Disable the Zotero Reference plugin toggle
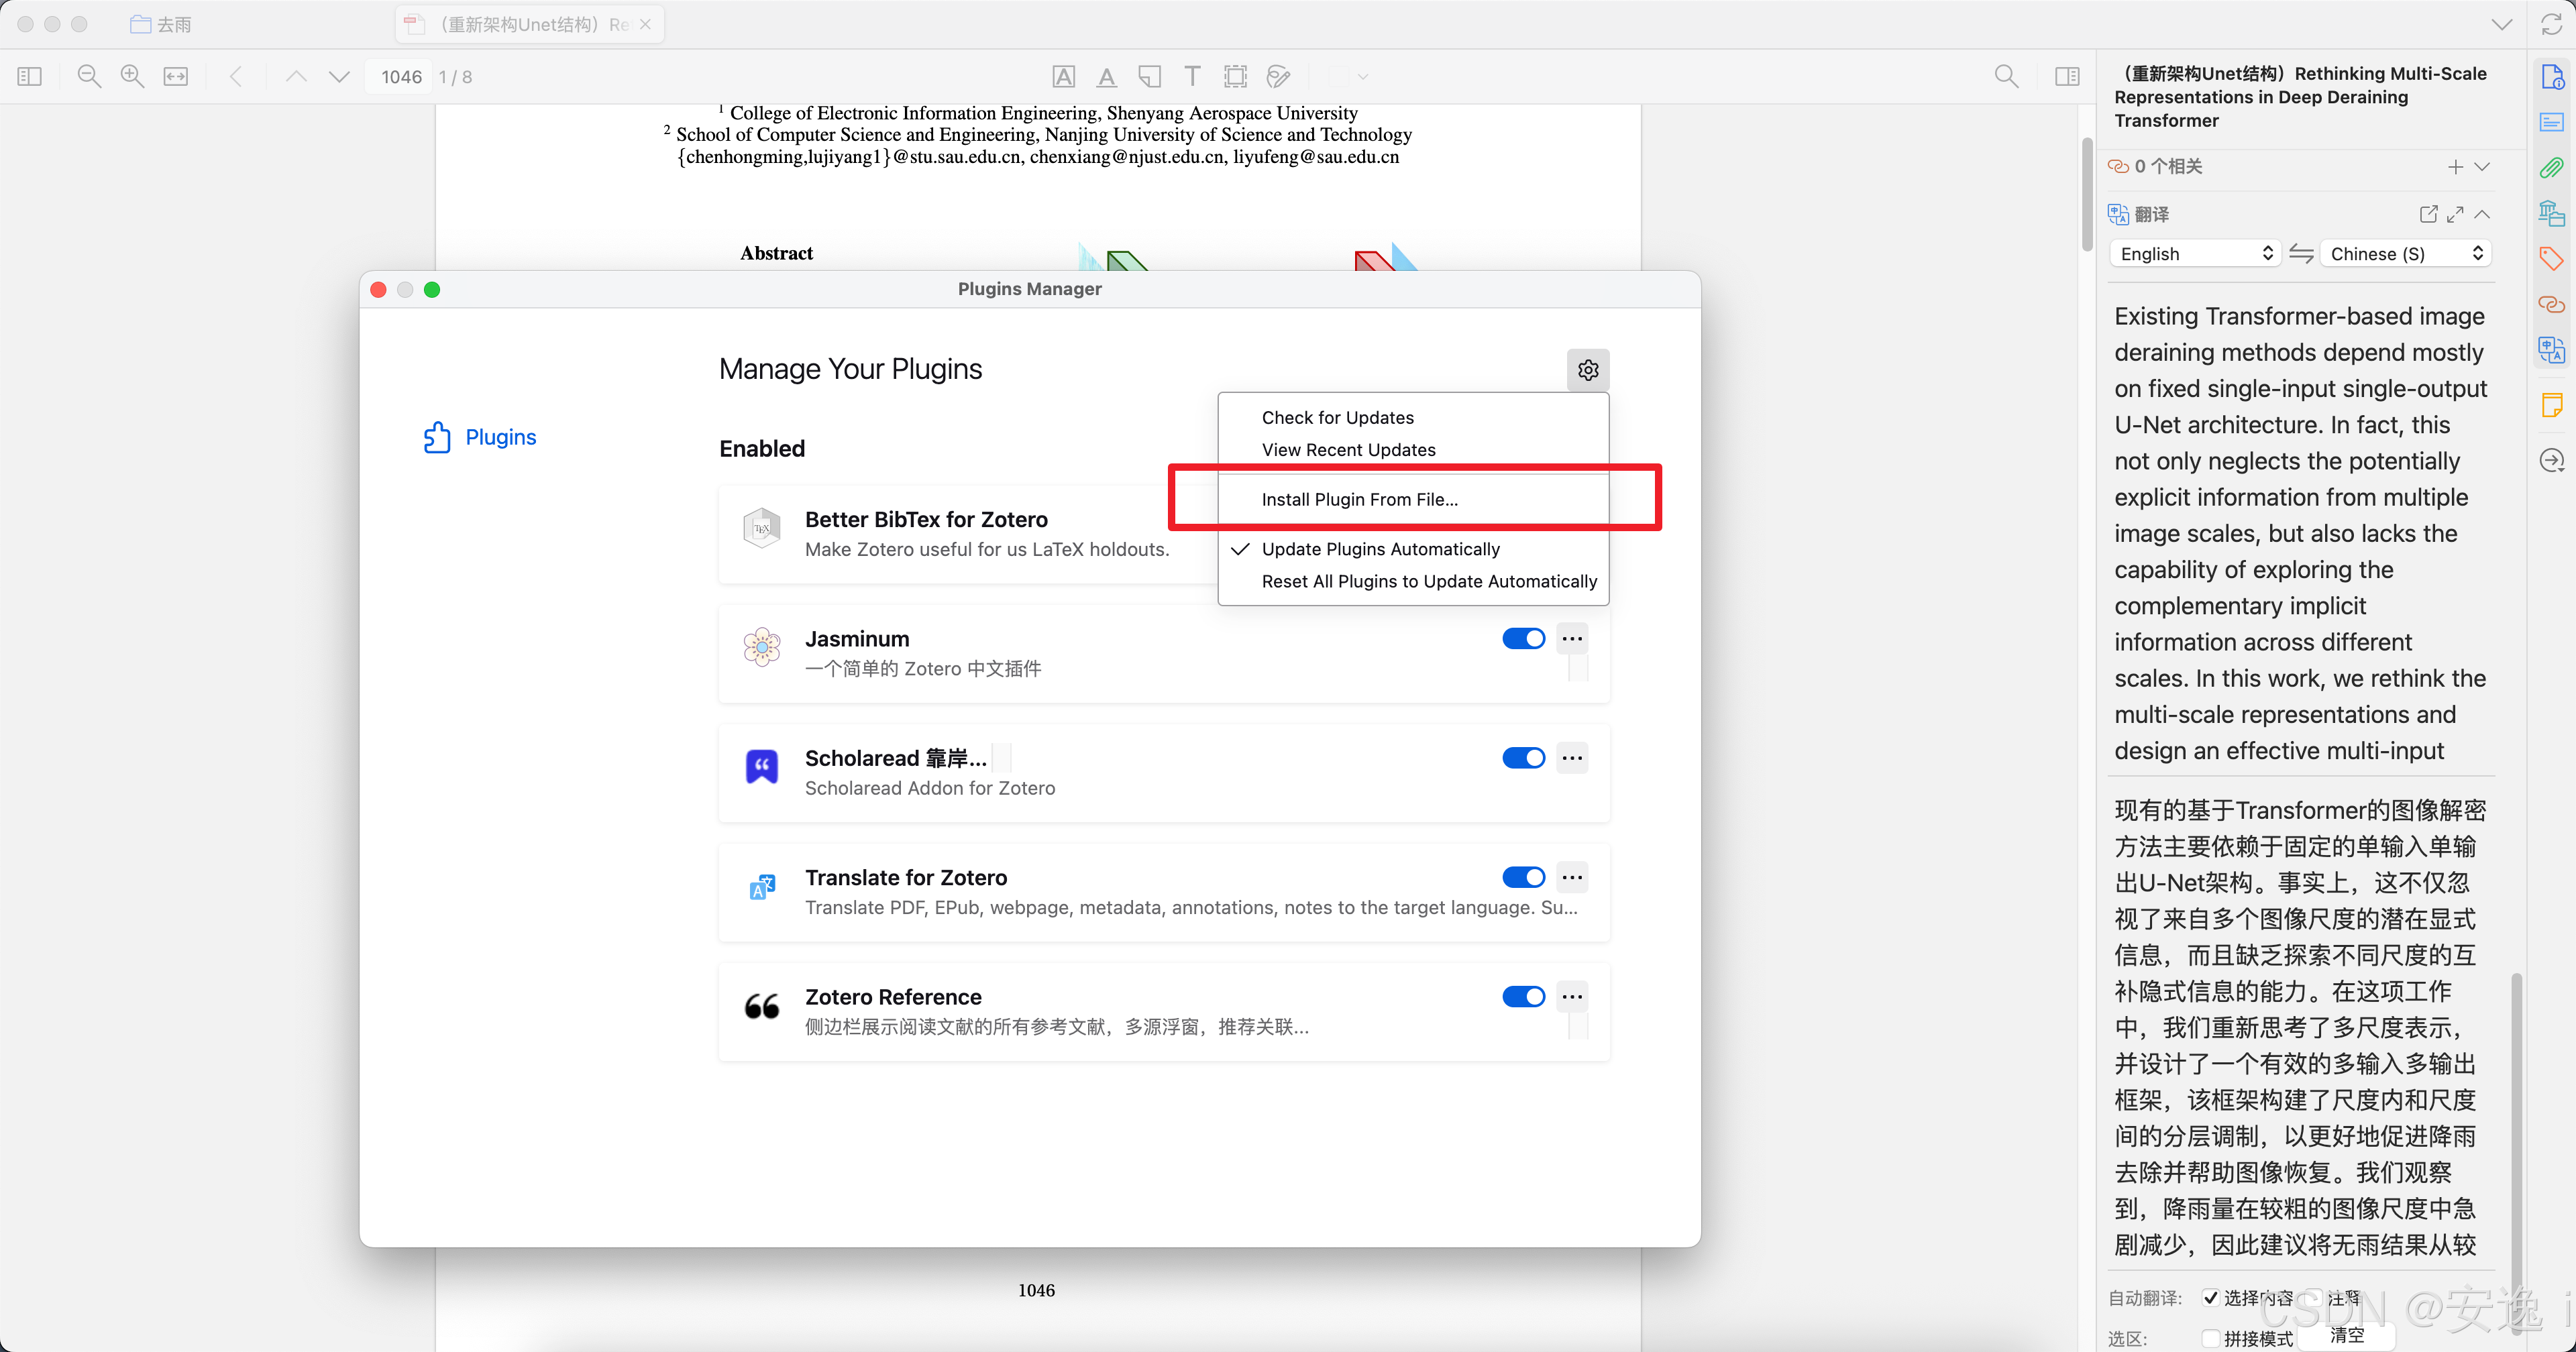 point(1523,997)
